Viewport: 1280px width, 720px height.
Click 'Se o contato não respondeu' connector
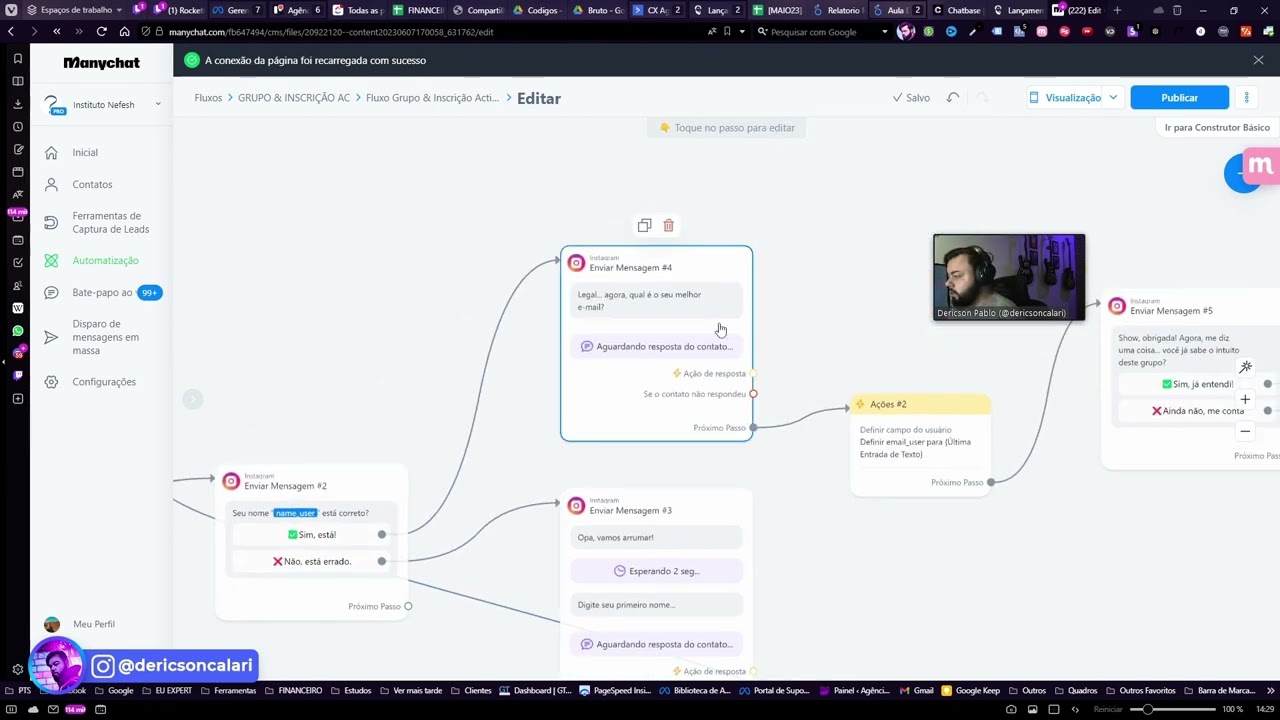[753, 394]
